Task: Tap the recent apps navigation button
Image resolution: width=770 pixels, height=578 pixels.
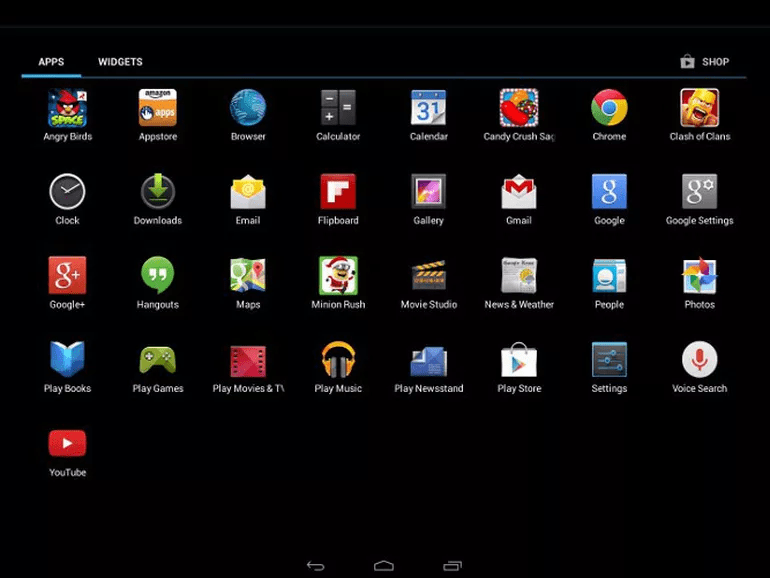Action: 452,566
